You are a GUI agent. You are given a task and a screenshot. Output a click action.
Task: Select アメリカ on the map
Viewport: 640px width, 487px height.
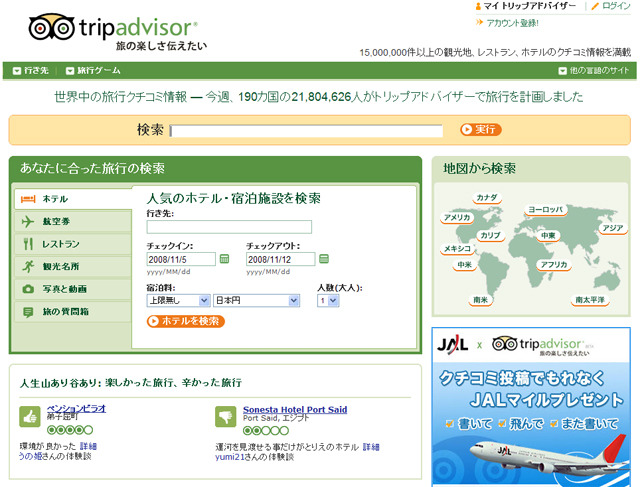(457, 218)
